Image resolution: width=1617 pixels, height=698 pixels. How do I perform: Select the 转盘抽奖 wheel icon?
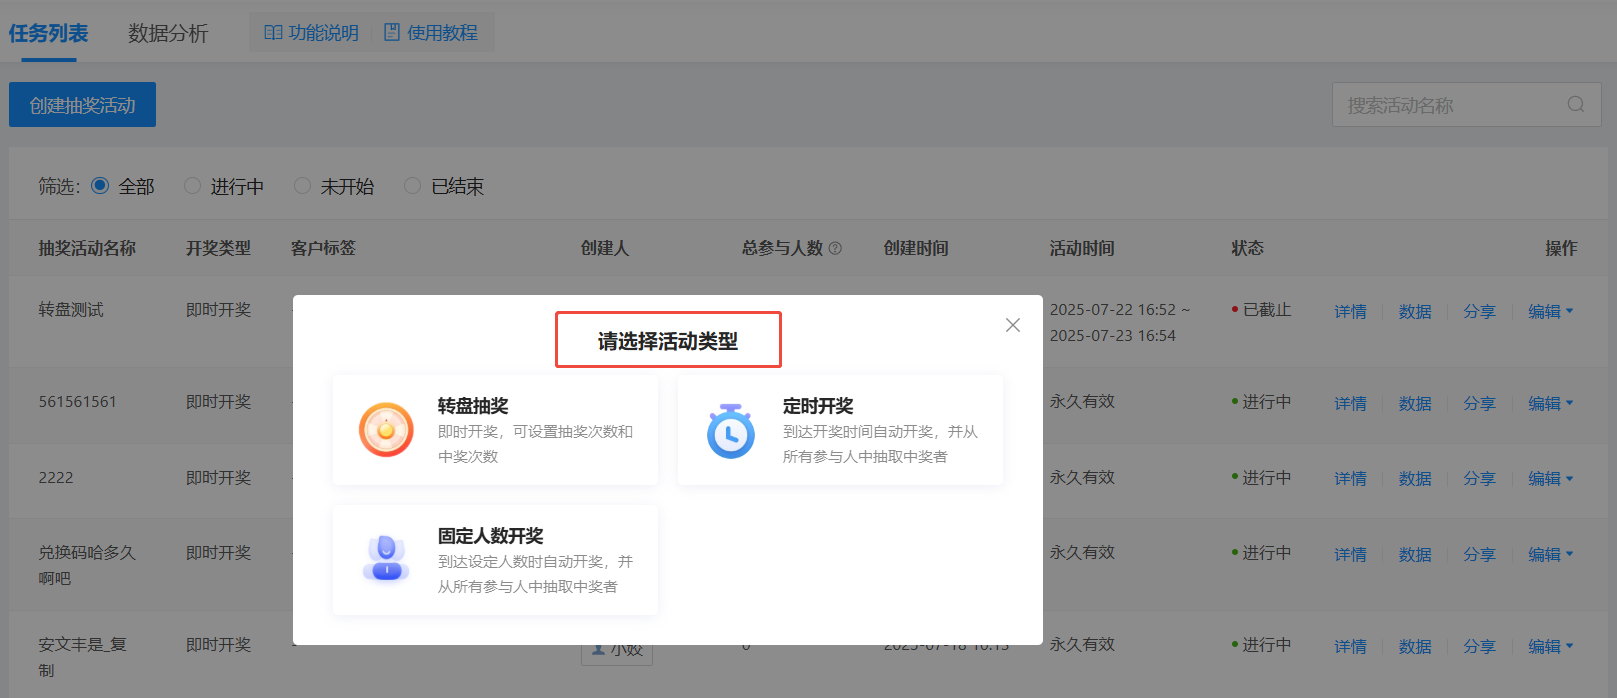point(386,430)
